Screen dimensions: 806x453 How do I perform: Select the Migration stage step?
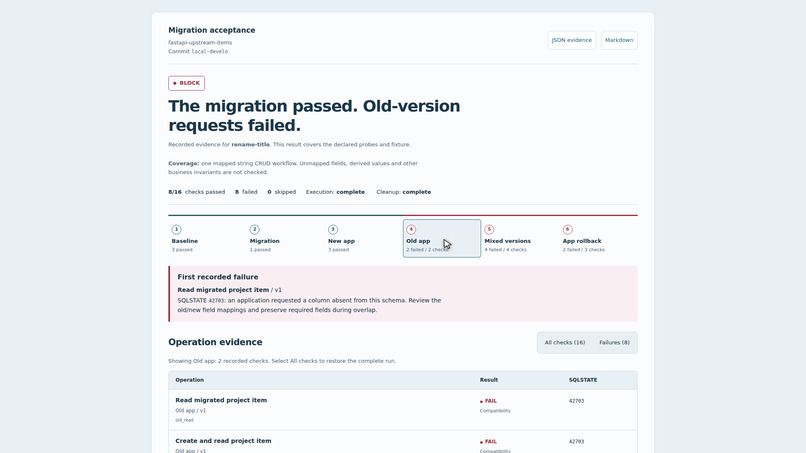[x=285, y=239]
